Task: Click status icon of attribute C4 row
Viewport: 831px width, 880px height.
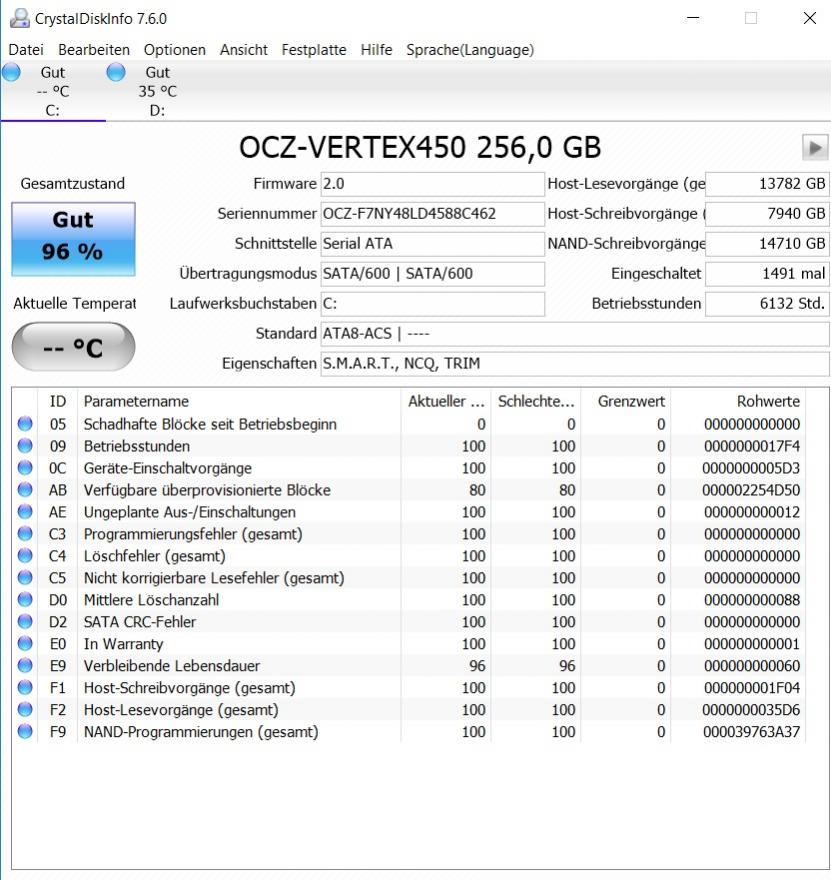Action: (25, 556)
